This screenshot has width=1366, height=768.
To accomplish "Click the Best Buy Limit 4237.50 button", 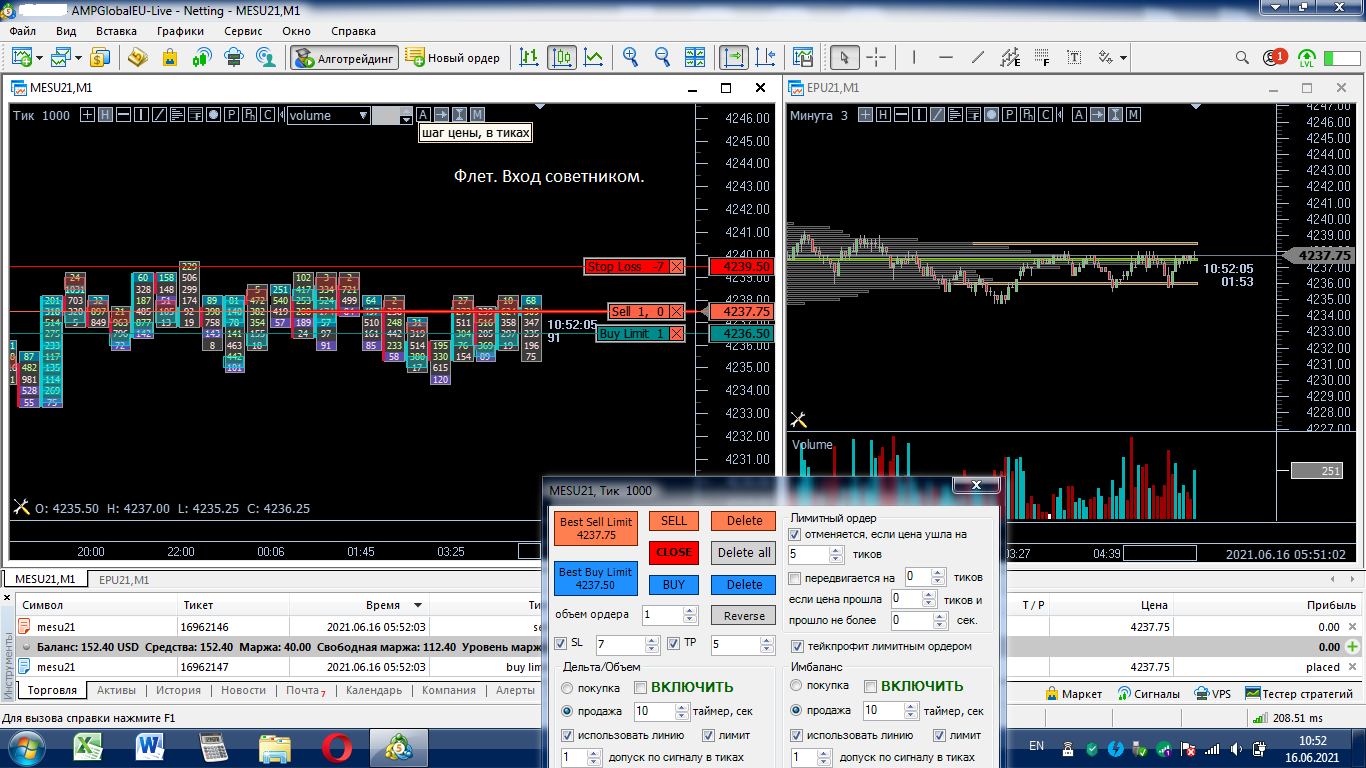I will (x=596, y=578).
